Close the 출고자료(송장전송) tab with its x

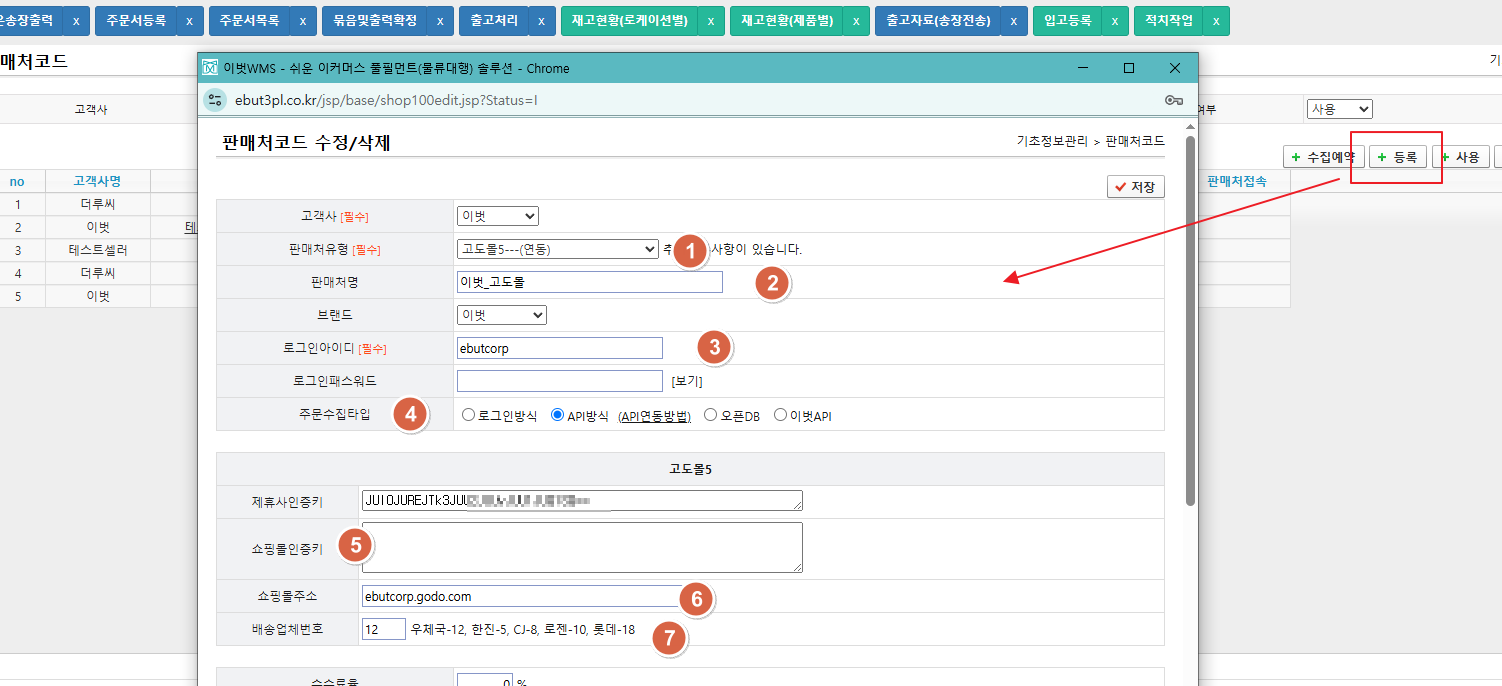[1014, 21]
